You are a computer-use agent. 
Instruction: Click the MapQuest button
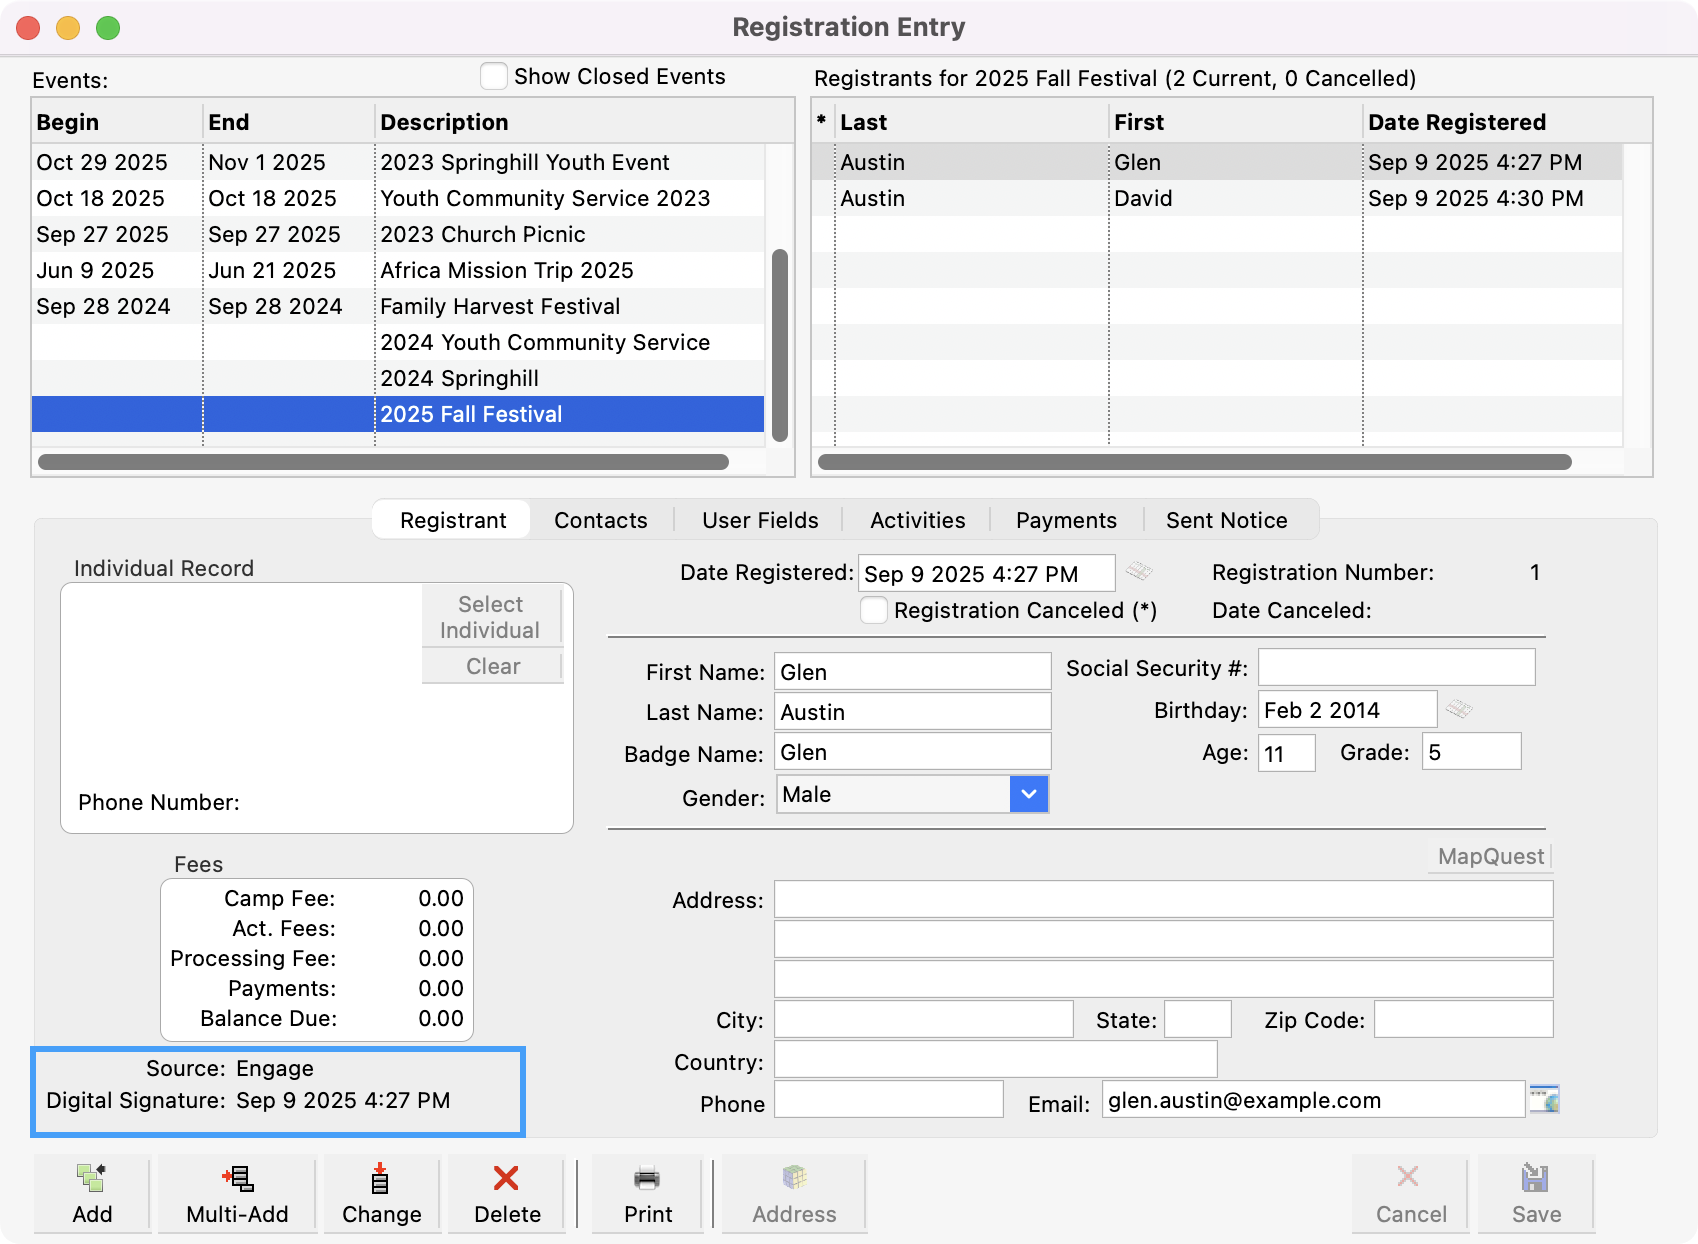point(1489,856)
